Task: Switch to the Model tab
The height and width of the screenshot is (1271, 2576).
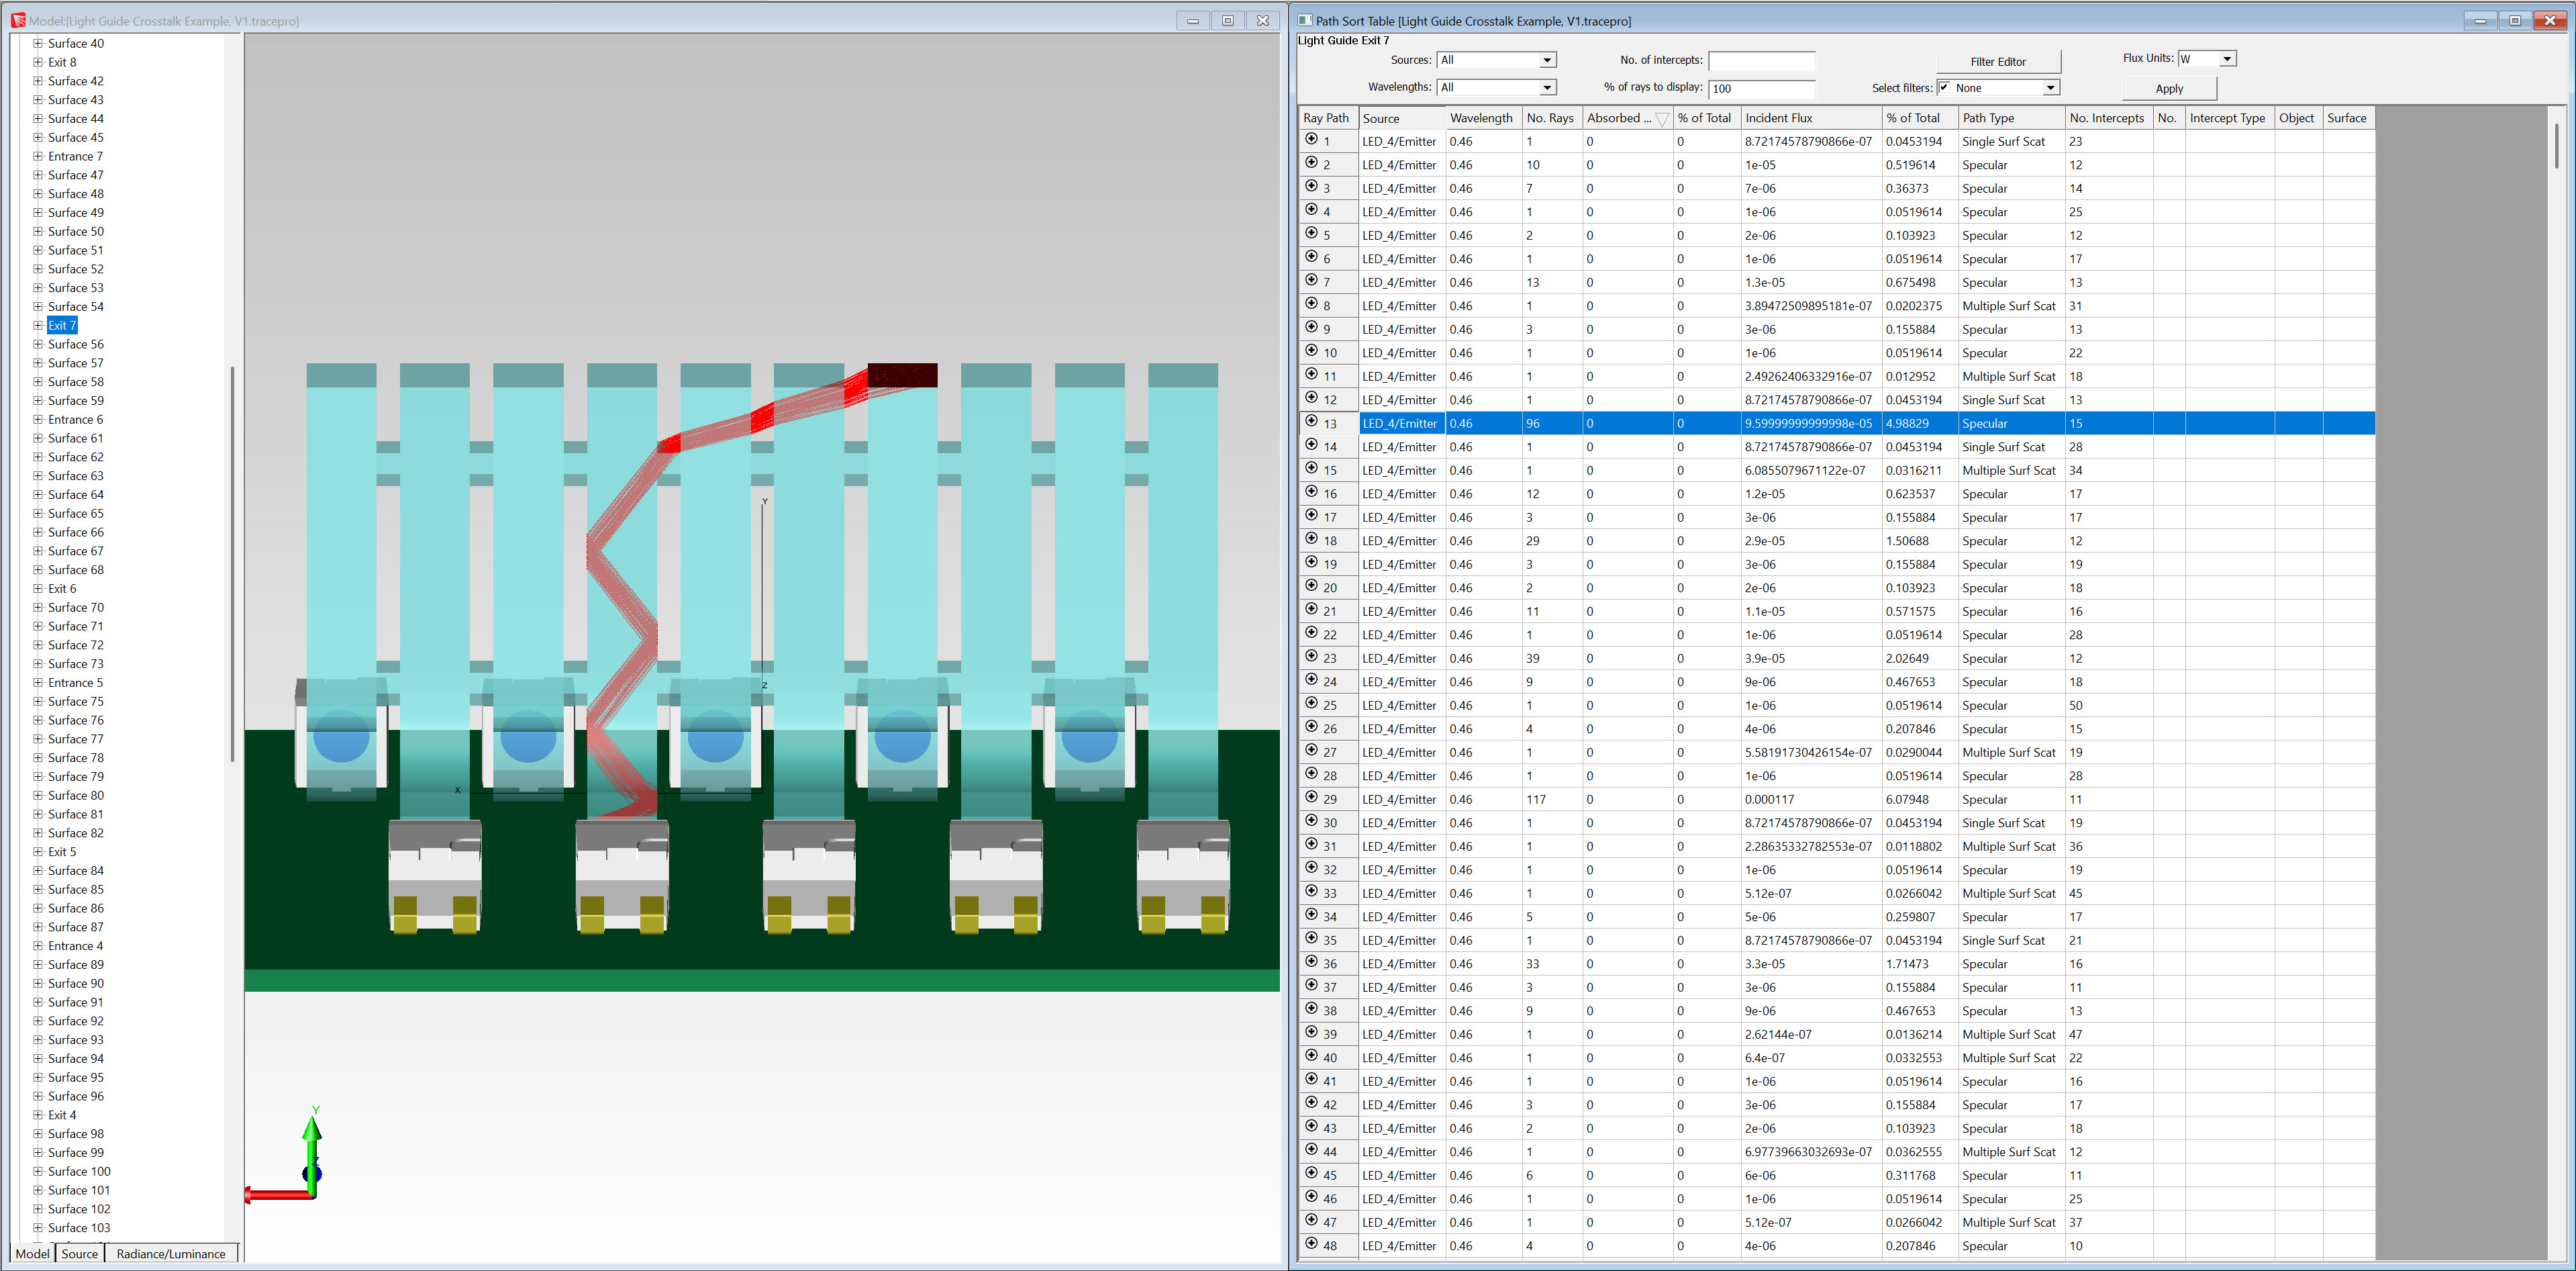Action: 32,1253
